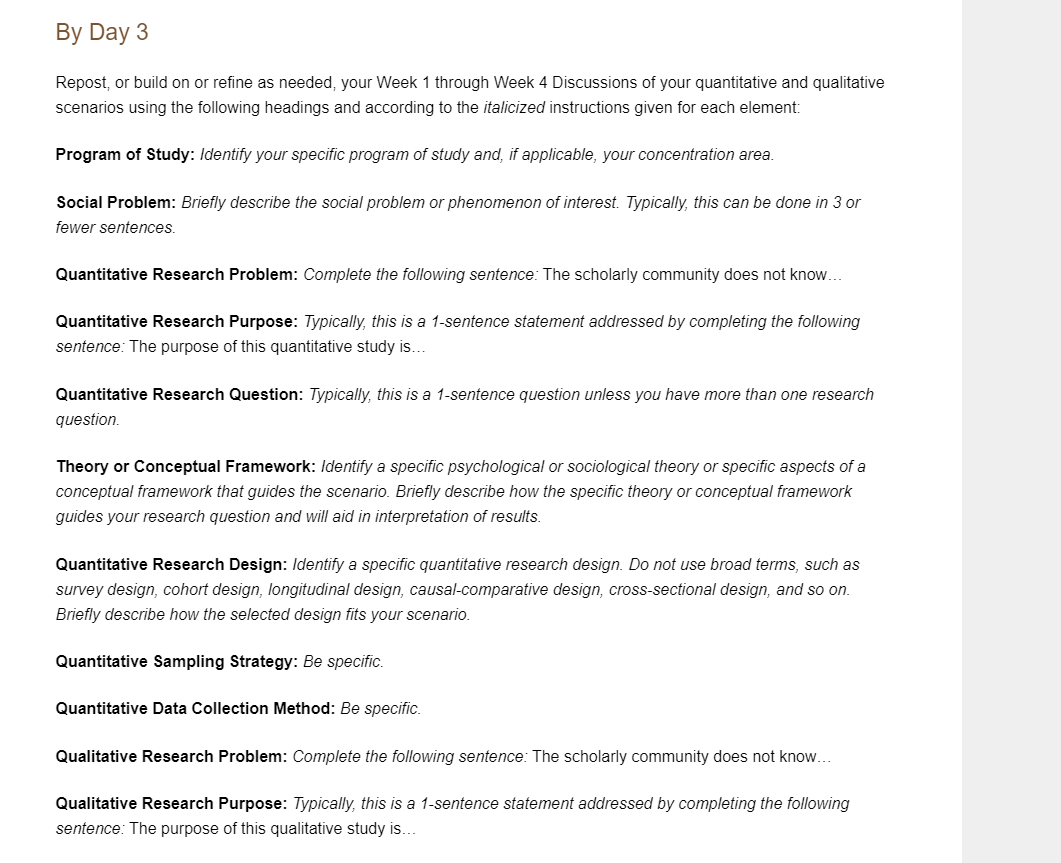The height and width of the screenshot is (863, 1061).
Task: Click the gray sidebar area on the right
Action: coord(1011,431)
